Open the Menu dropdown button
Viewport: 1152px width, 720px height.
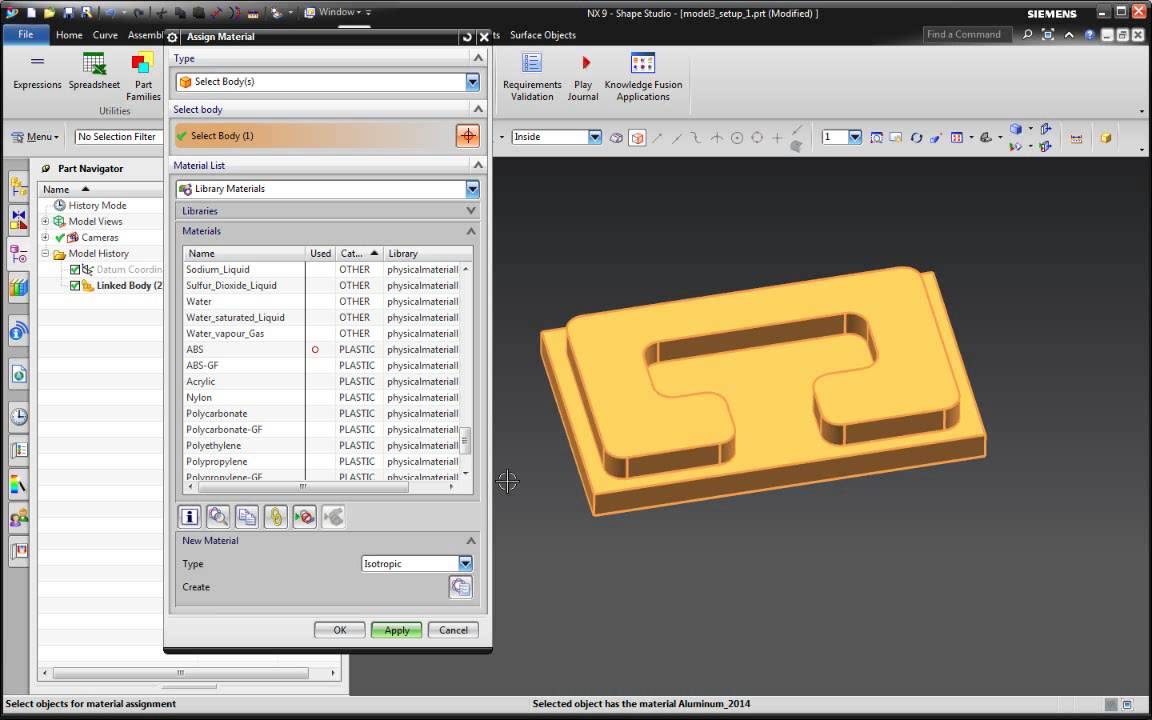click(x=37, y=137)
